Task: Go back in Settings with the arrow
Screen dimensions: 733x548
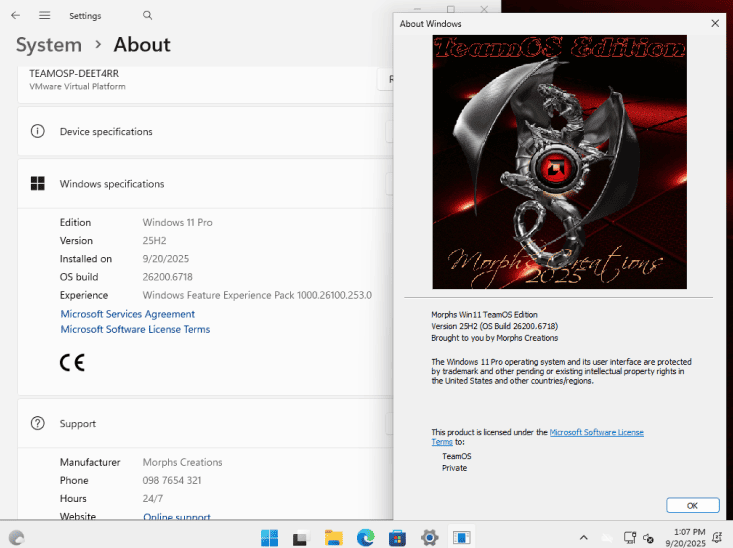Action: [x=15, y=15]
